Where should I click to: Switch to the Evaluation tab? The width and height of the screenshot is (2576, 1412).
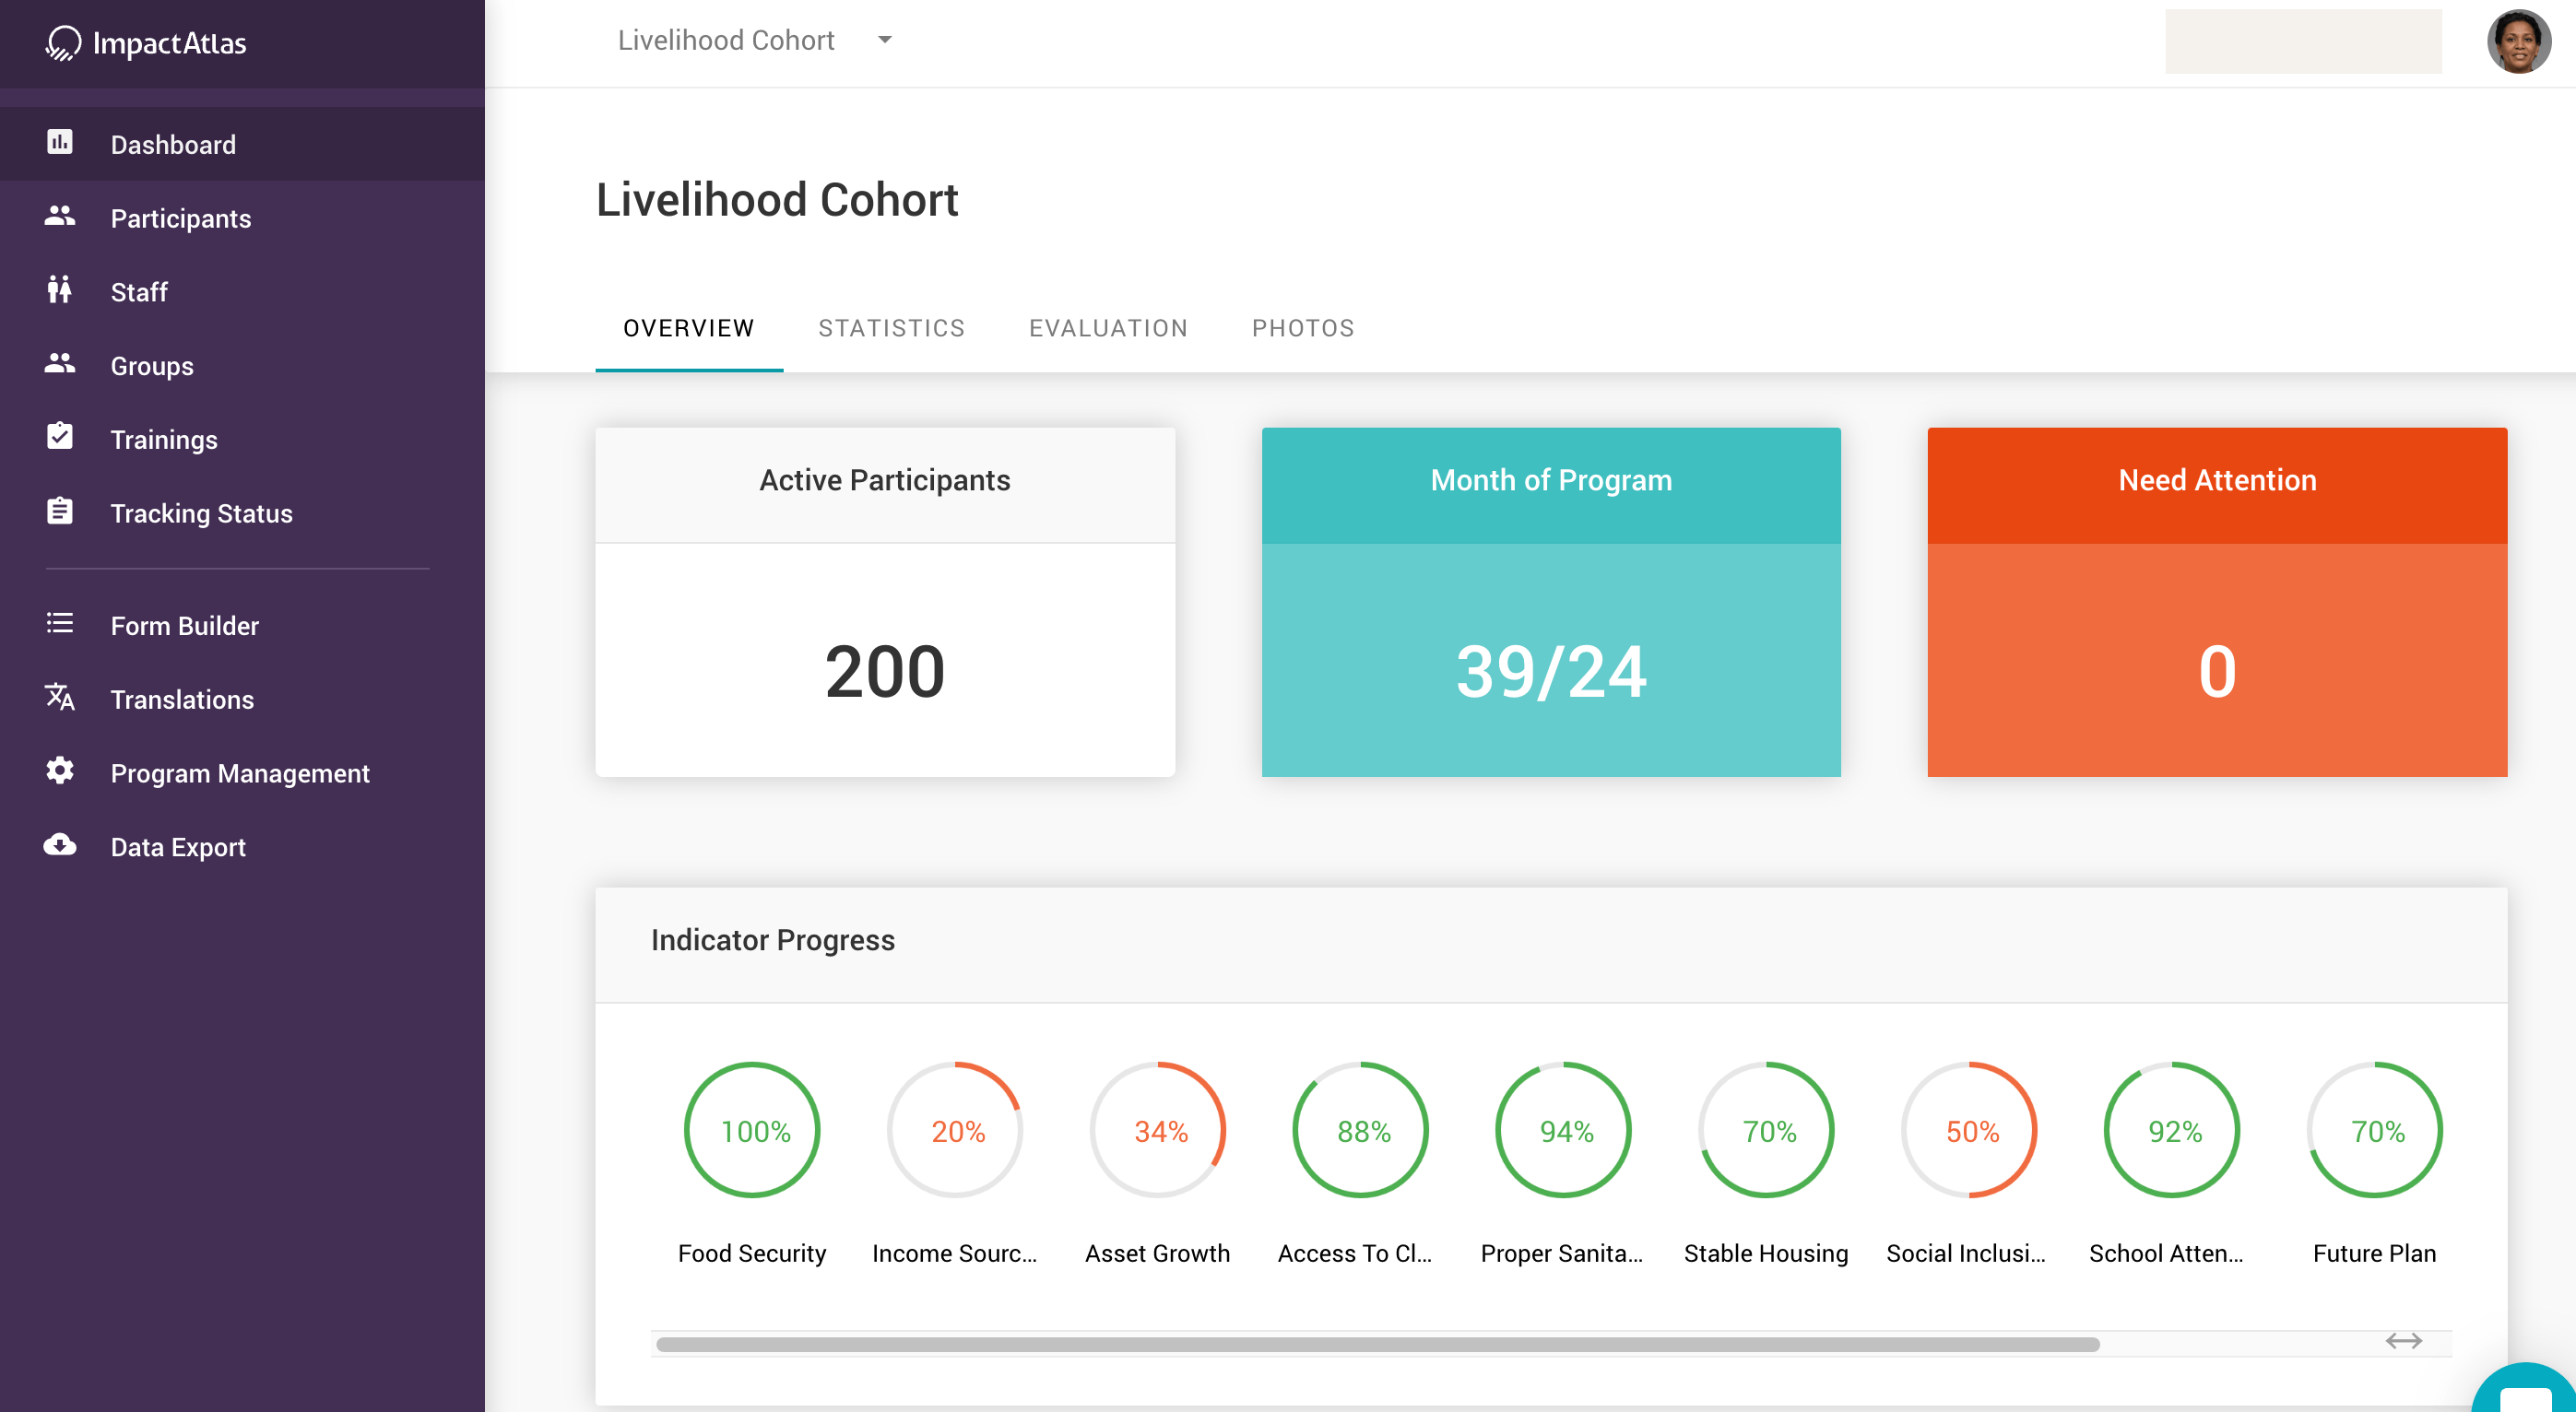1108,328
